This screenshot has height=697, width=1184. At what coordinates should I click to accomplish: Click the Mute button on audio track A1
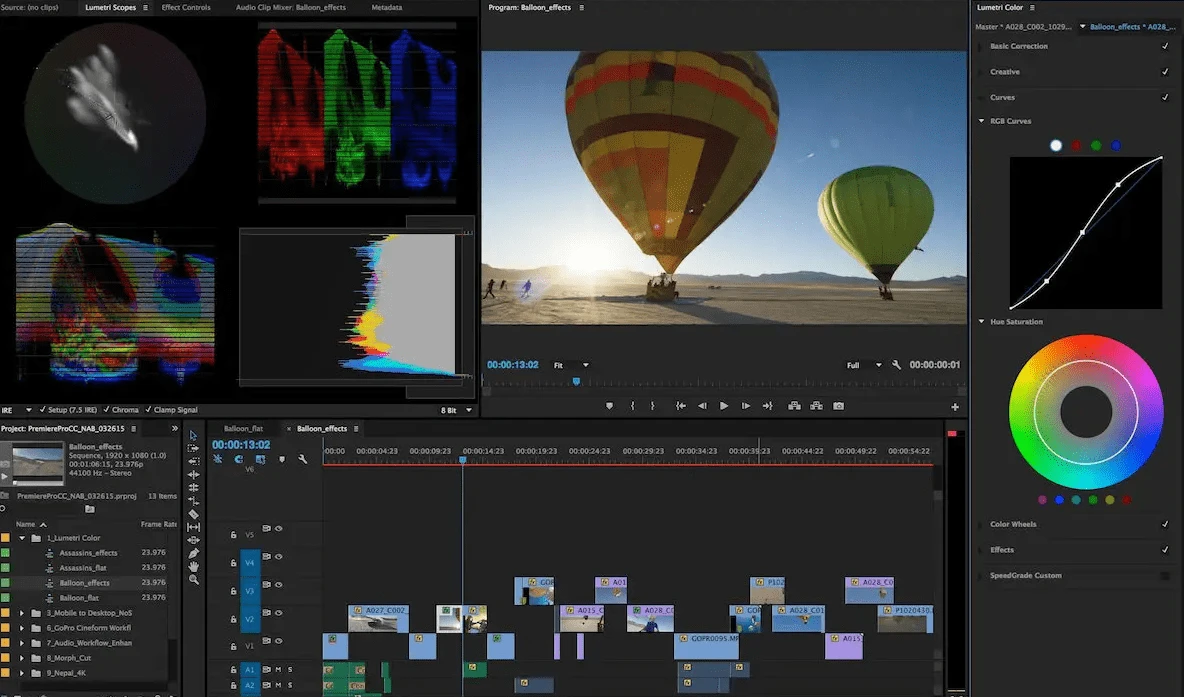(277, 669)
